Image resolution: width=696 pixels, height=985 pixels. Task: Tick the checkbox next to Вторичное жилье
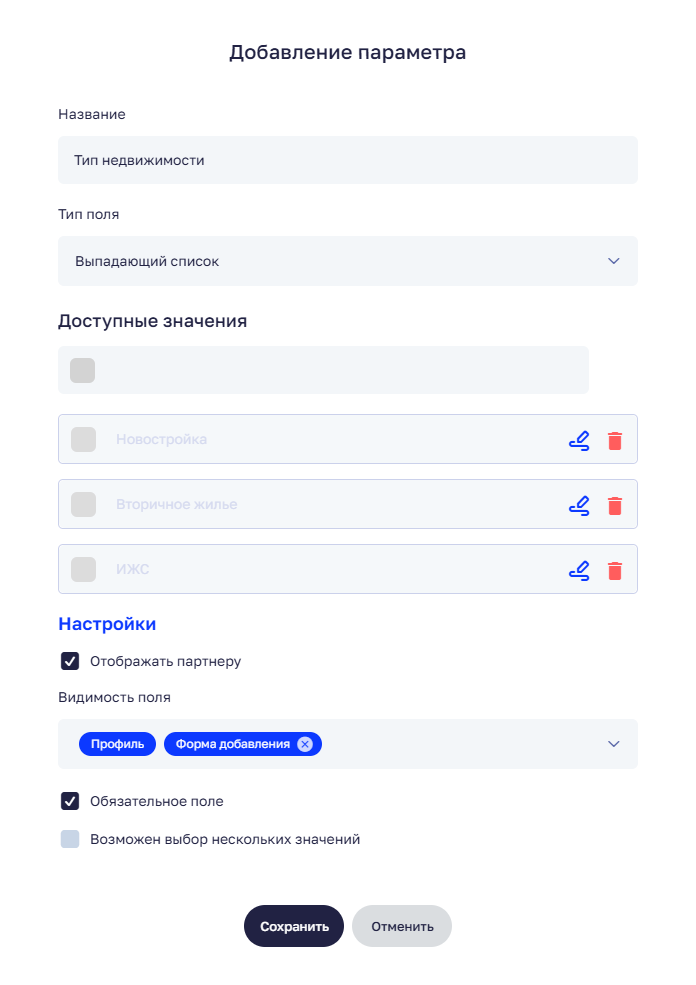pyautogui.click(x=84, y=505)
